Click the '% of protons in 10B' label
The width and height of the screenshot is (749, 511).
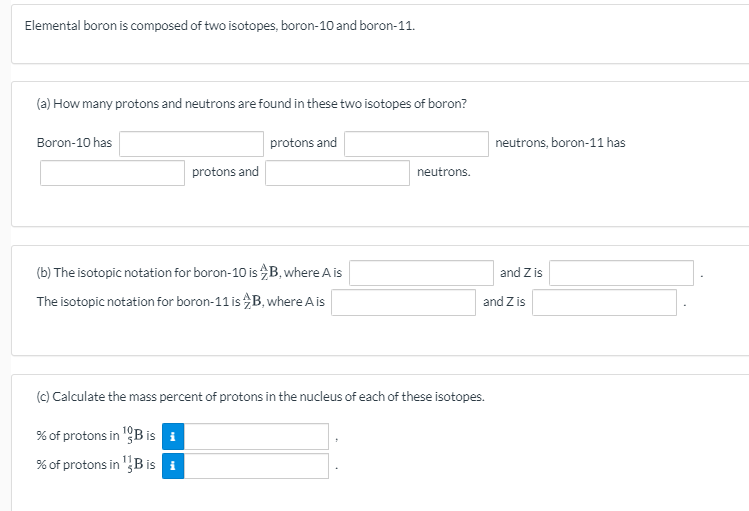94,436
